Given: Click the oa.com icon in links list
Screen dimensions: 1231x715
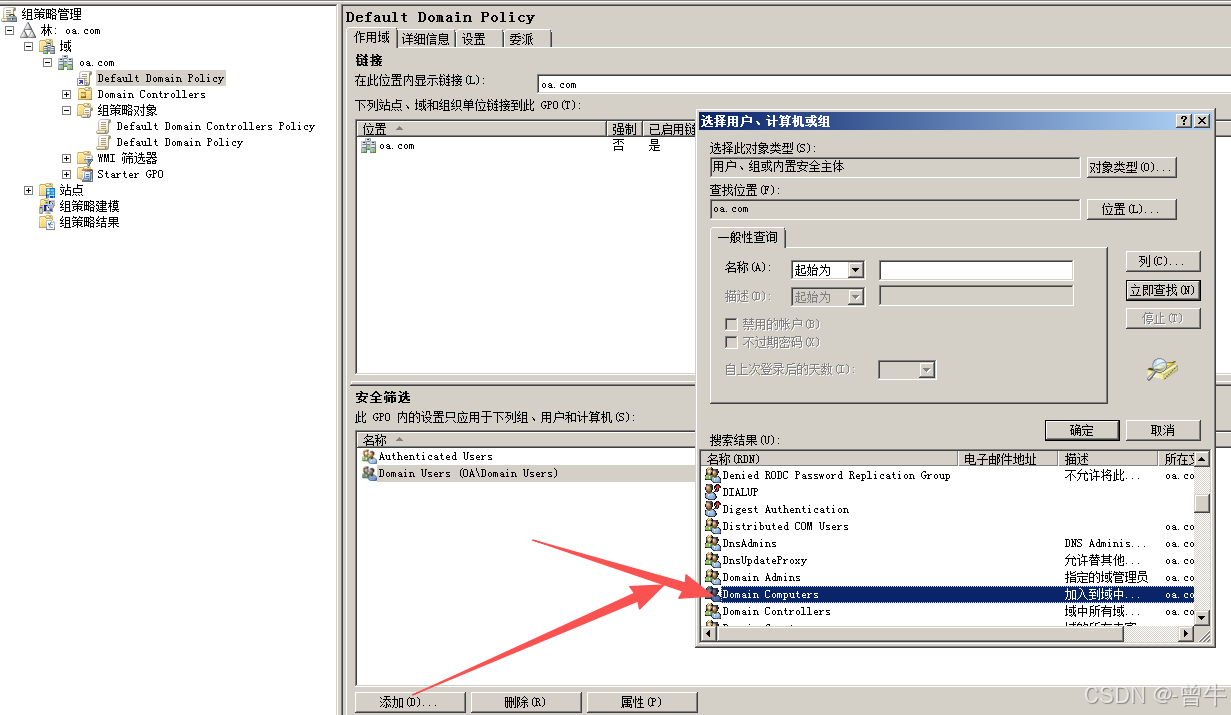Looking at the screenshot, I should (369, 146).
